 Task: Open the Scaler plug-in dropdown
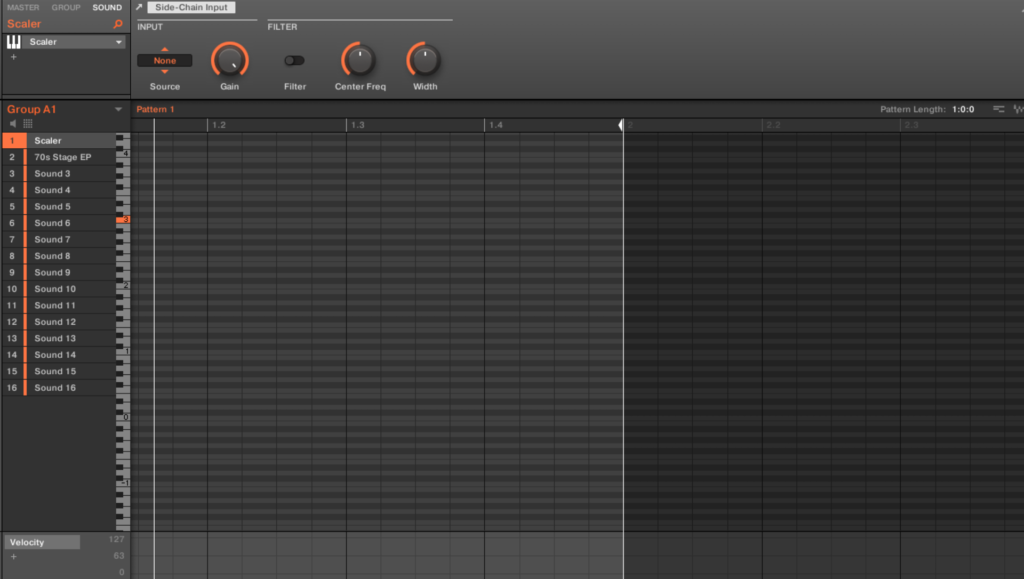(x=119, y=42)
